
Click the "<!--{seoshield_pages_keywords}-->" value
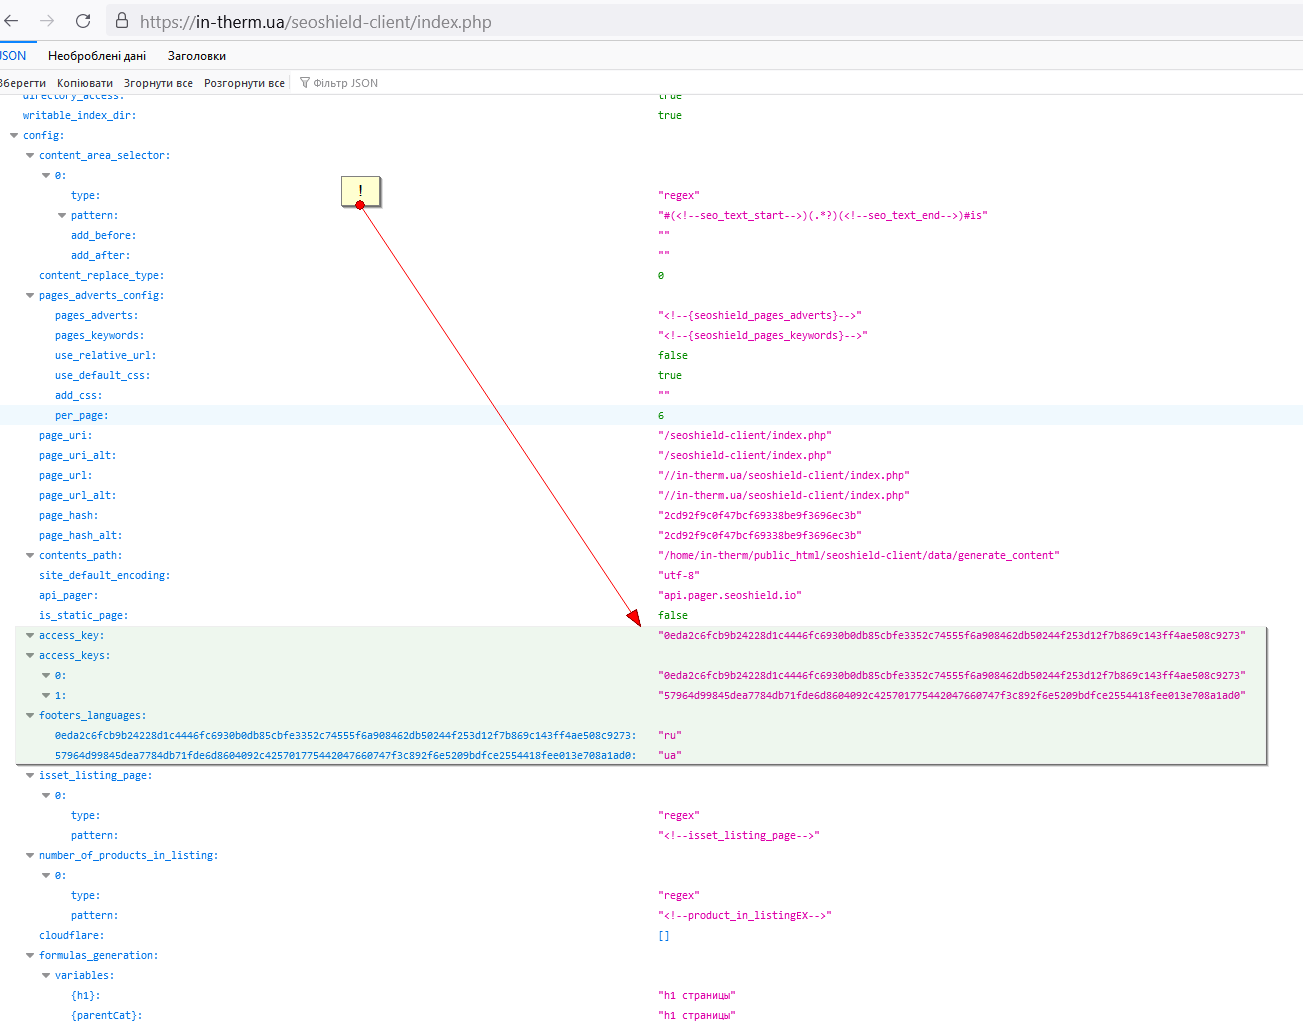tap(763, 336)
